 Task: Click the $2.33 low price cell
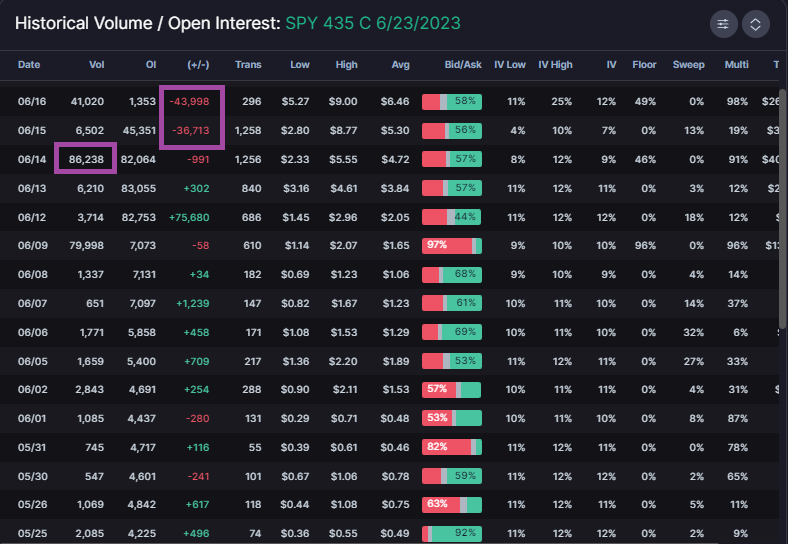click(295, 159)
